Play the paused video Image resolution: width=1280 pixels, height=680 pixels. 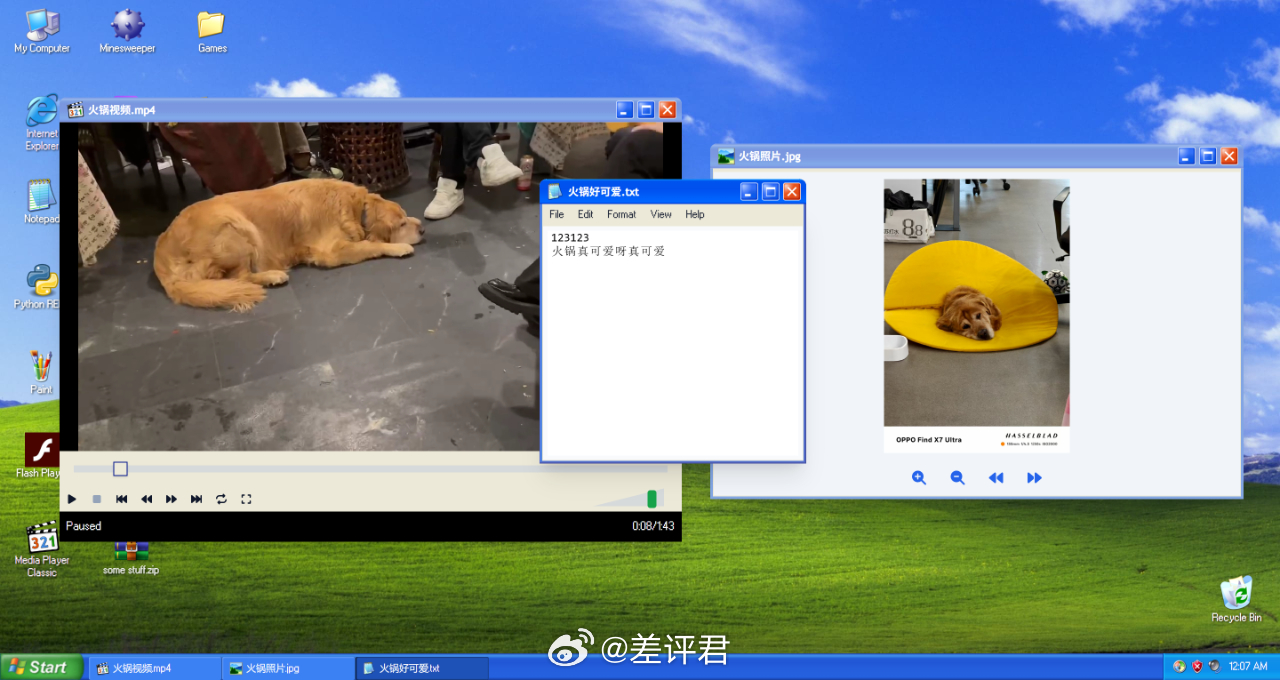[x=72, y=499]
